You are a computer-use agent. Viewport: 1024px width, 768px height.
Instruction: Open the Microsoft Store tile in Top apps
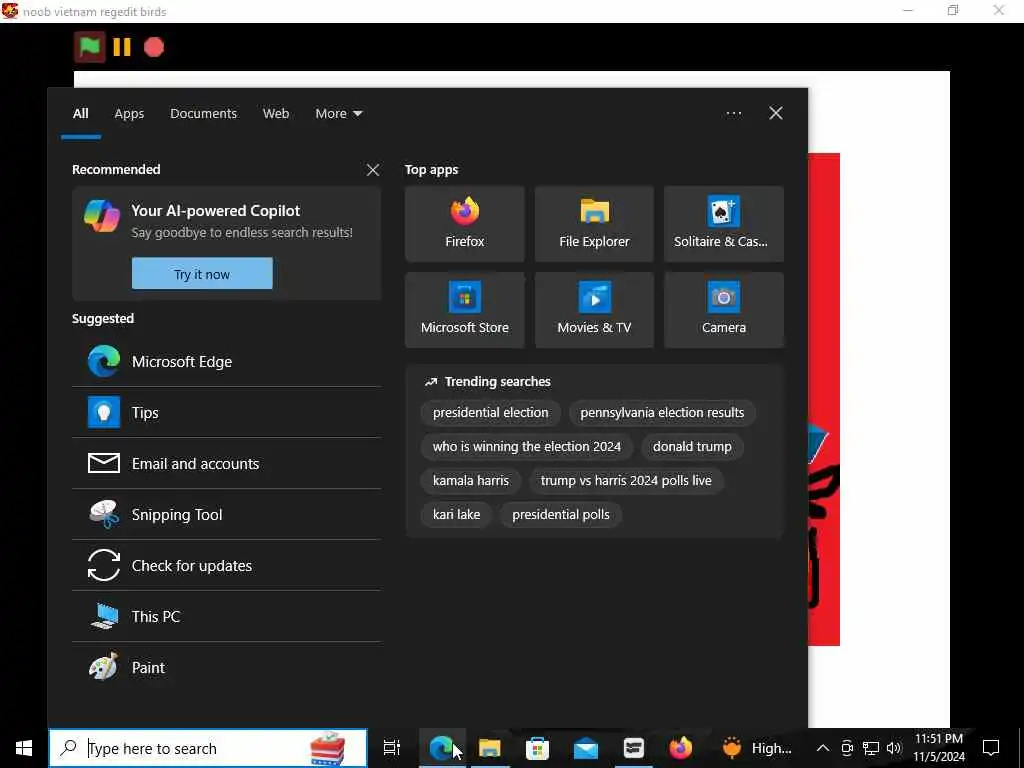[464, 310]
